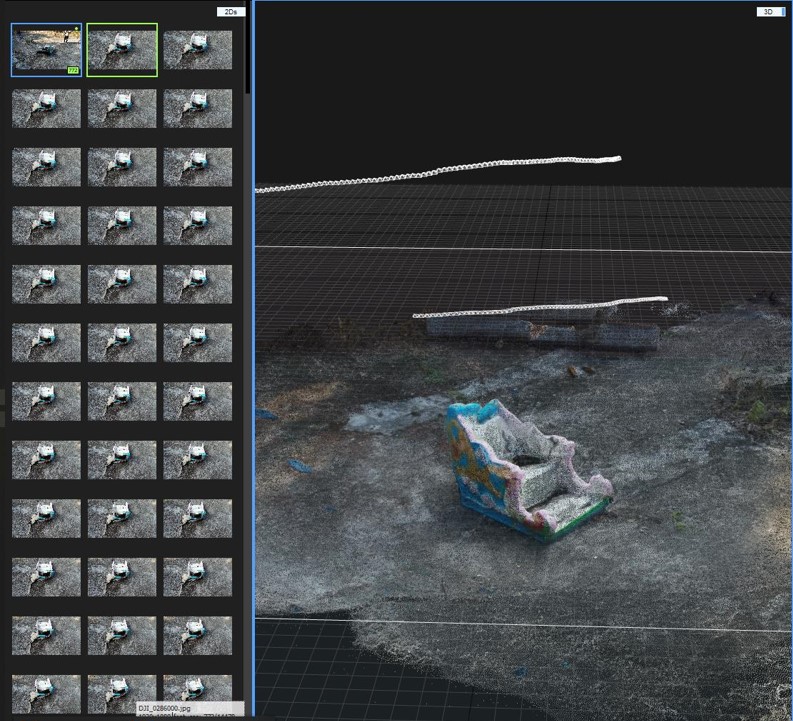This screenshot has height=721, width=793.
Task: Select the green-outlined second image thumbnail
Action: point(122,49)
